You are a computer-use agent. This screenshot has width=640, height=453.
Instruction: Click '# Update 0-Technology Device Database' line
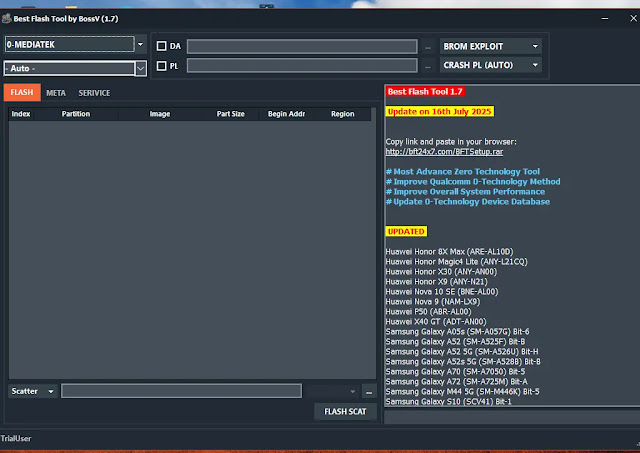coord(468,202)
